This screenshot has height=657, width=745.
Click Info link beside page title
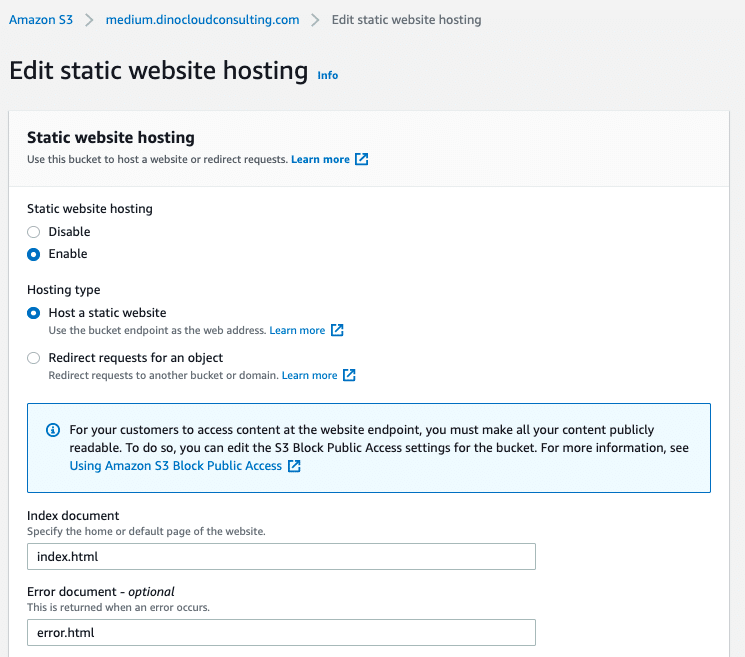(328, 75)
